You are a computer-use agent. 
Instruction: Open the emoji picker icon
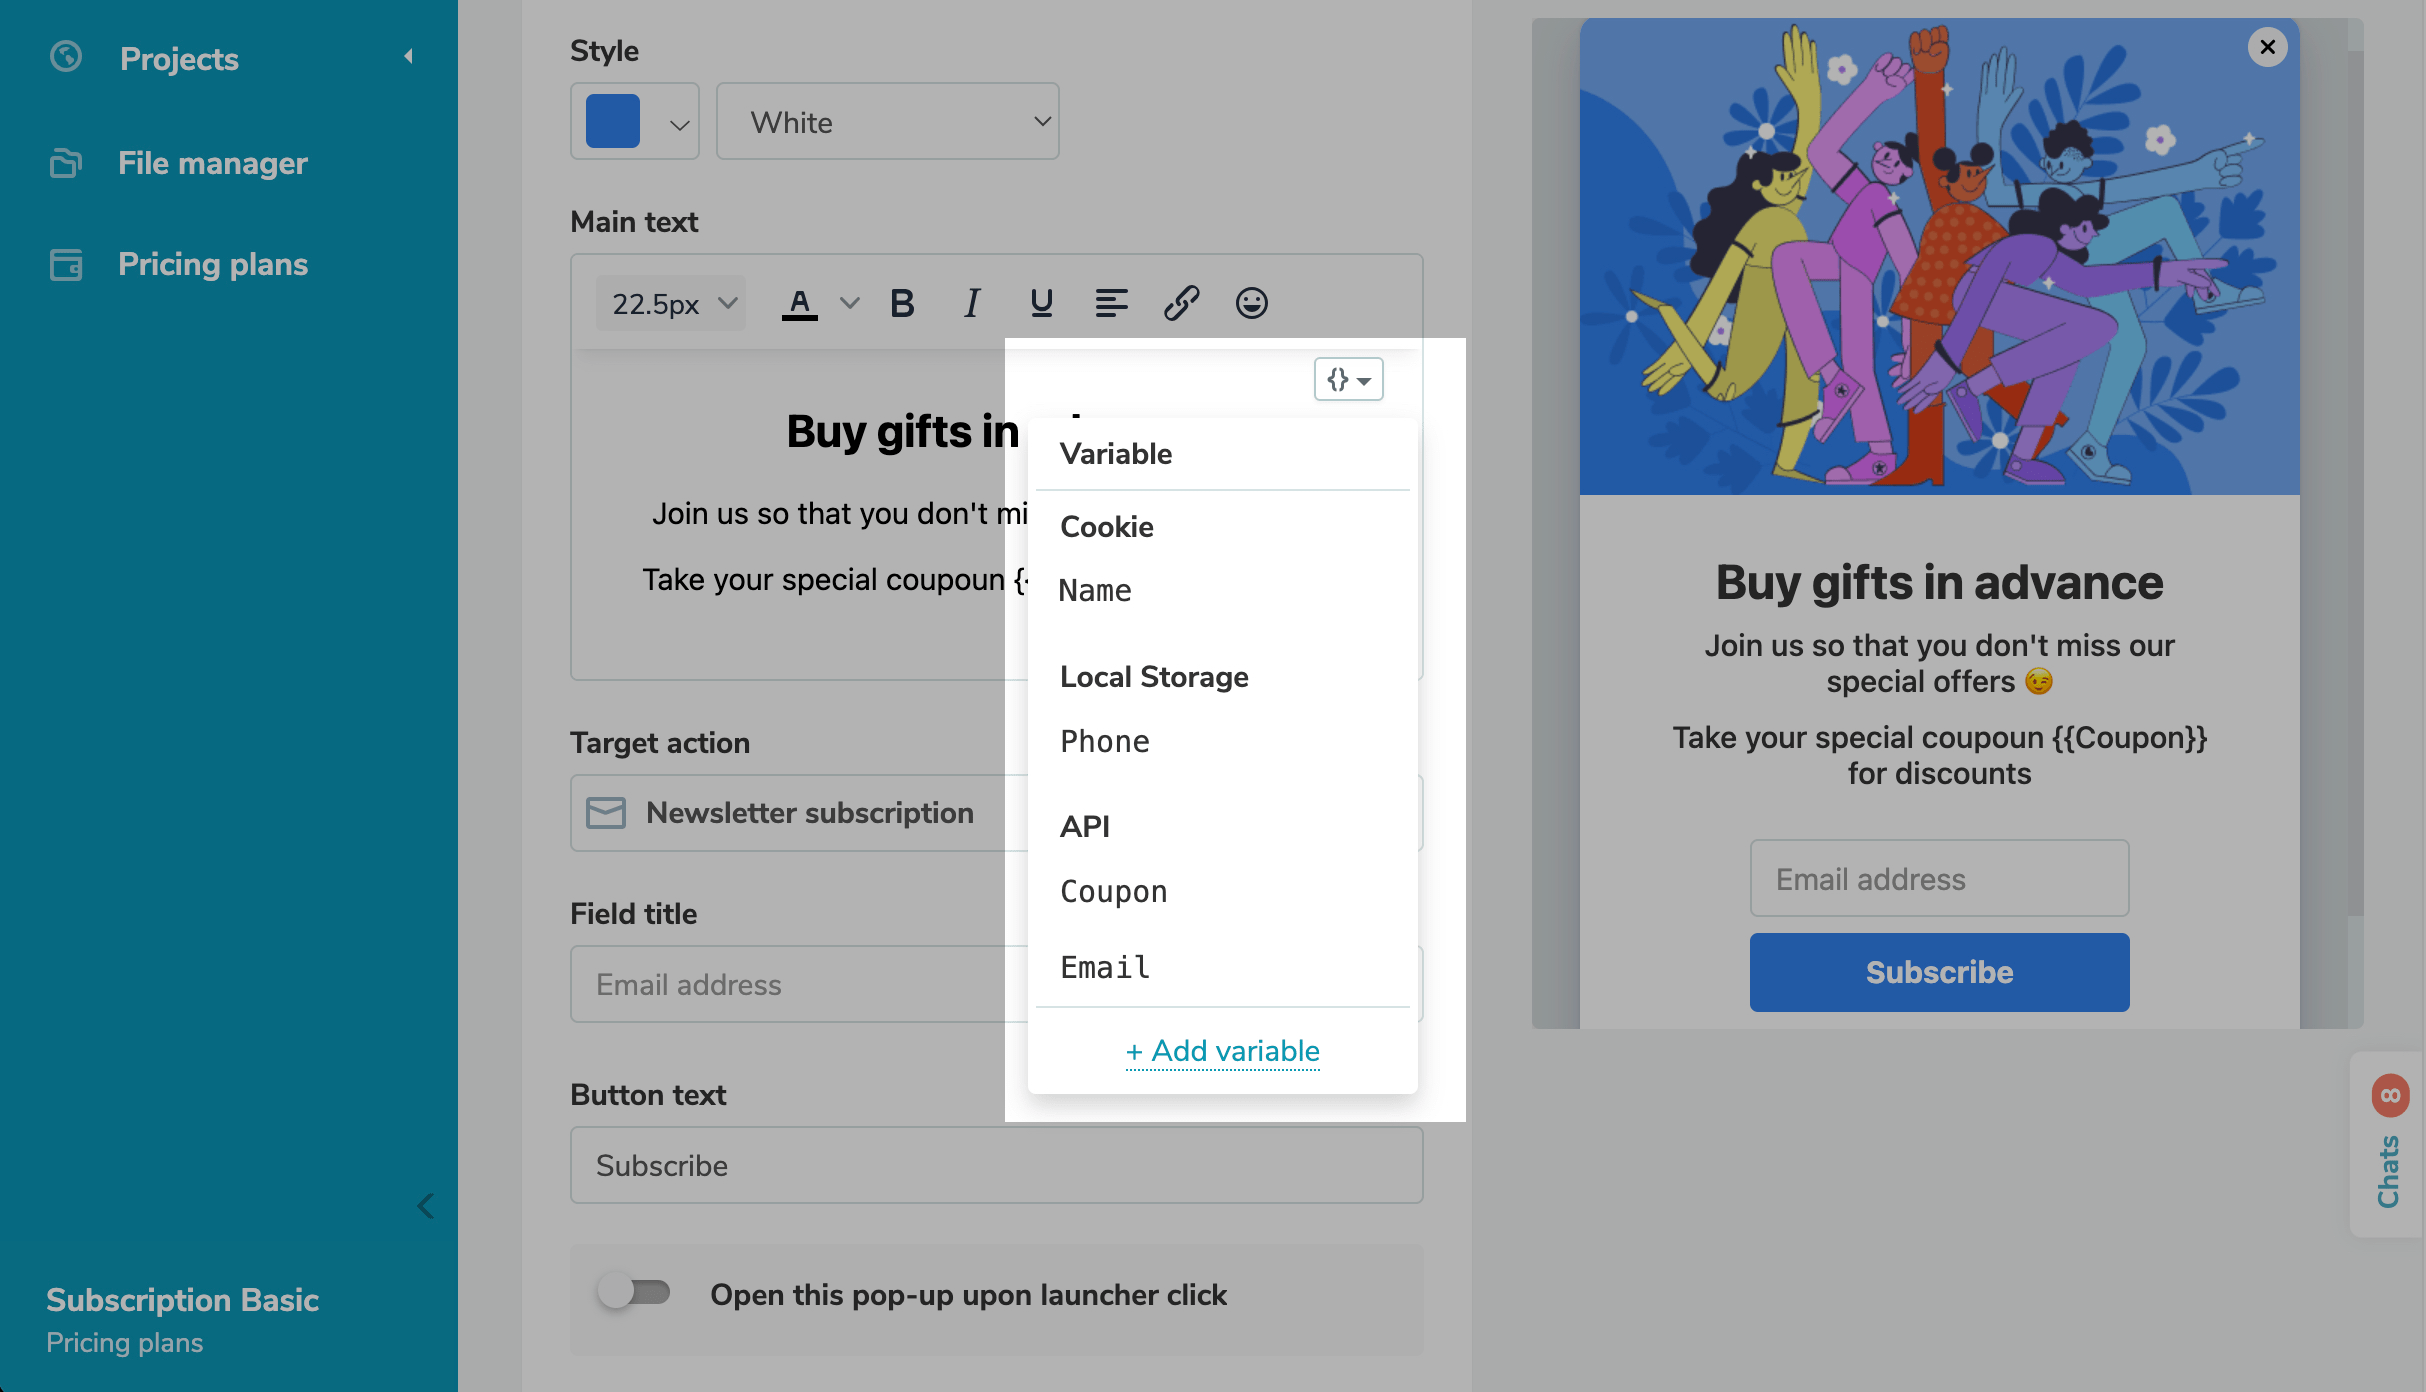click(x=1251, y=303)
